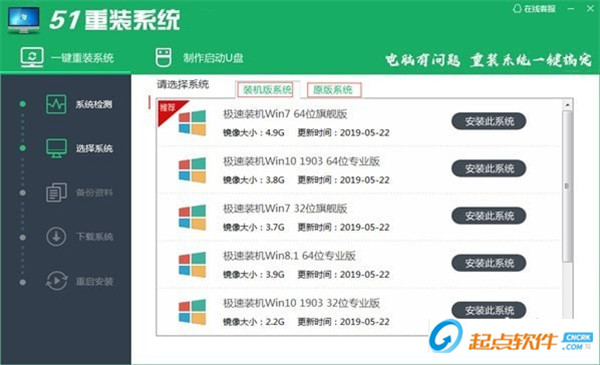Select the 备份资料 step label
The width and height of the screenshot is (600, 365).
click(x=94, y=192)
